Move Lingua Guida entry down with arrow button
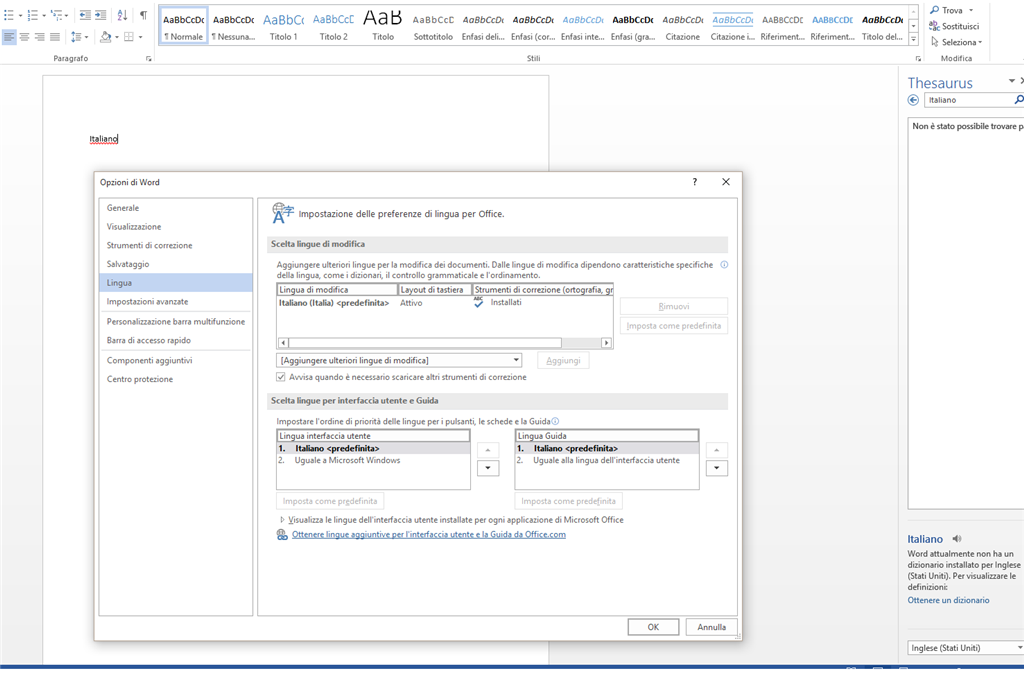Viewport: 1024px width, 693px height. pos(716,468)
